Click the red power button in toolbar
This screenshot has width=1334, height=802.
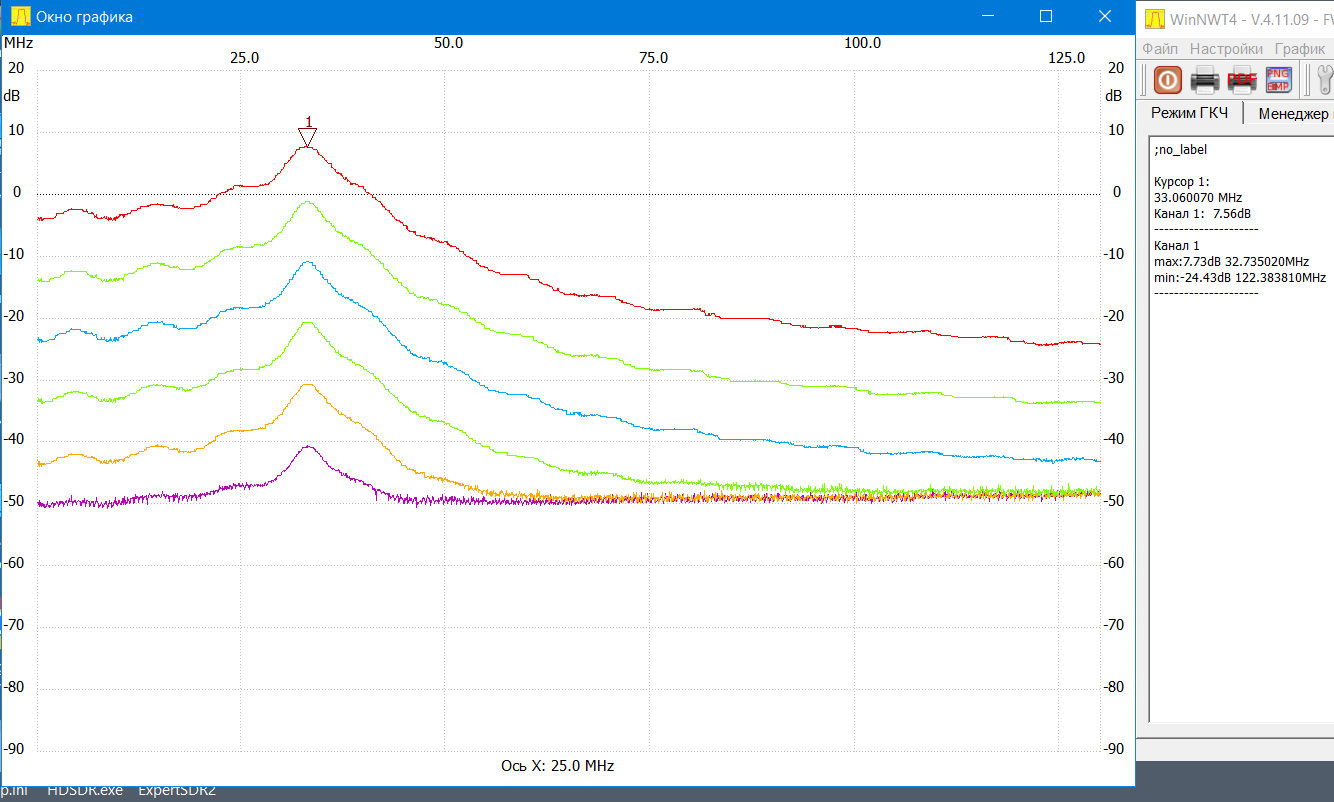point(1167,79)
